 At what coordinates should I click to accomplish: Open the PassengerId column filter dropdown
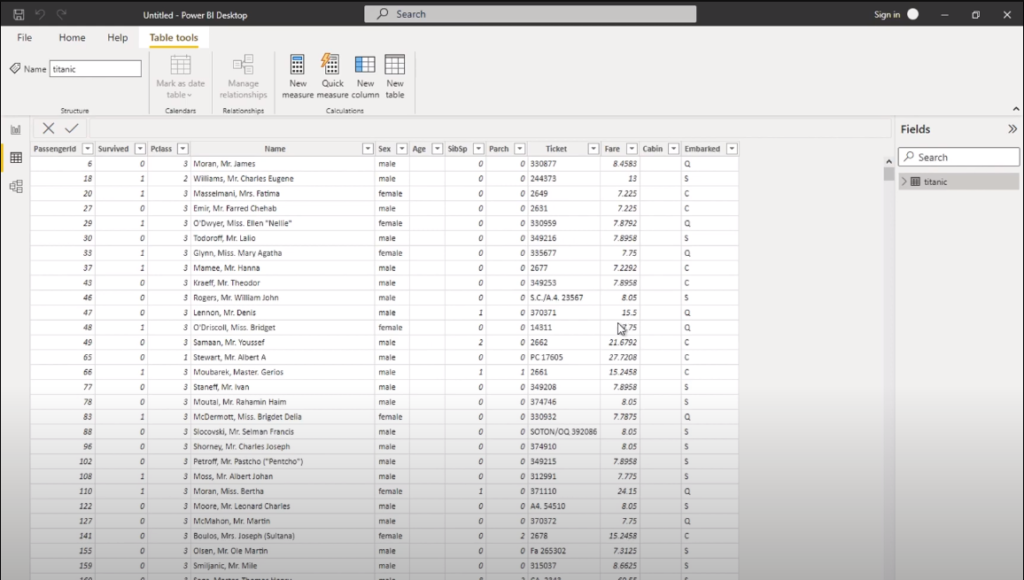87,148
